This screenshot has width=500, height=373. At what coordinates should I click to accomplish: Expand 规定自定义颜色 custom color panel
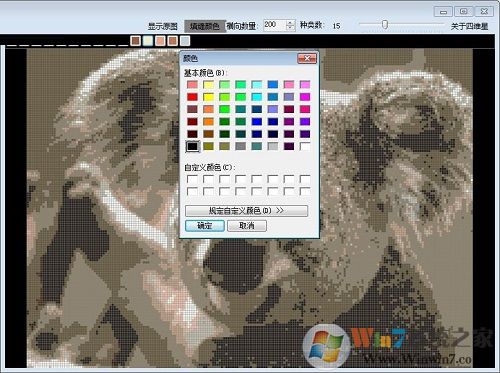click(x=246, y=211)
